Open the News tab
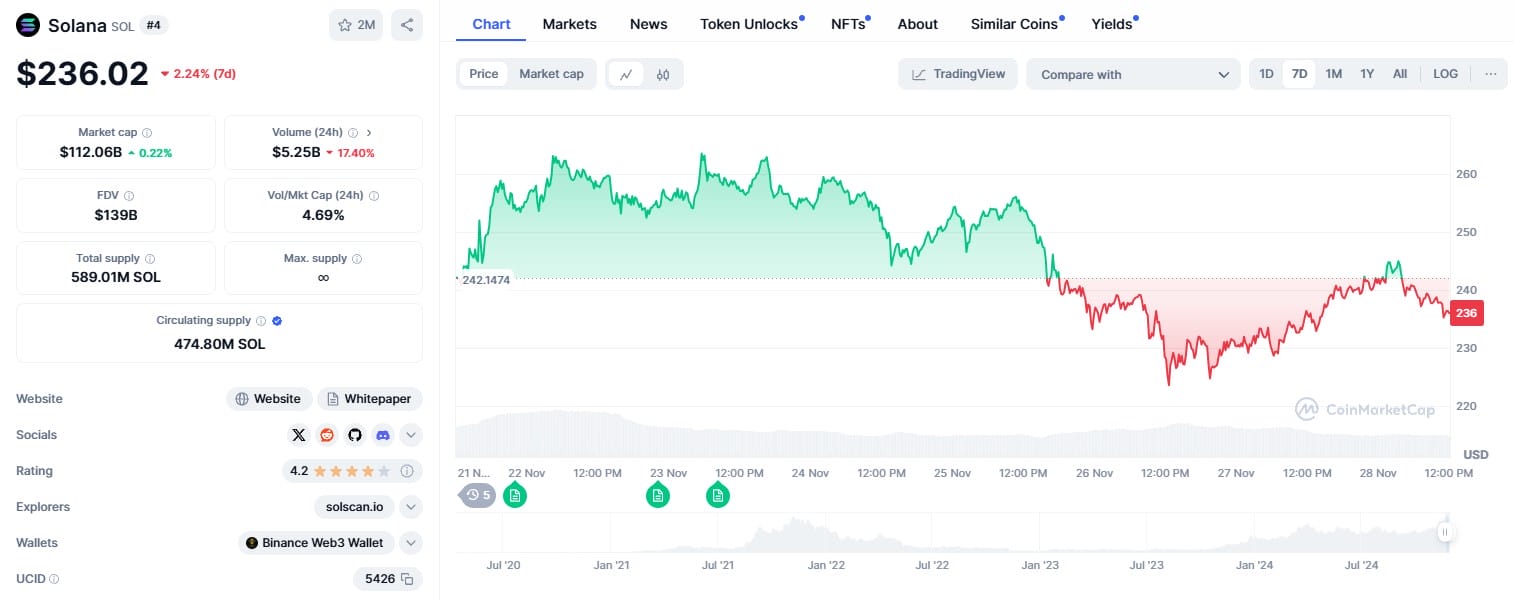The height and width of the screenshot is (600, 1514). pos(649,24)
